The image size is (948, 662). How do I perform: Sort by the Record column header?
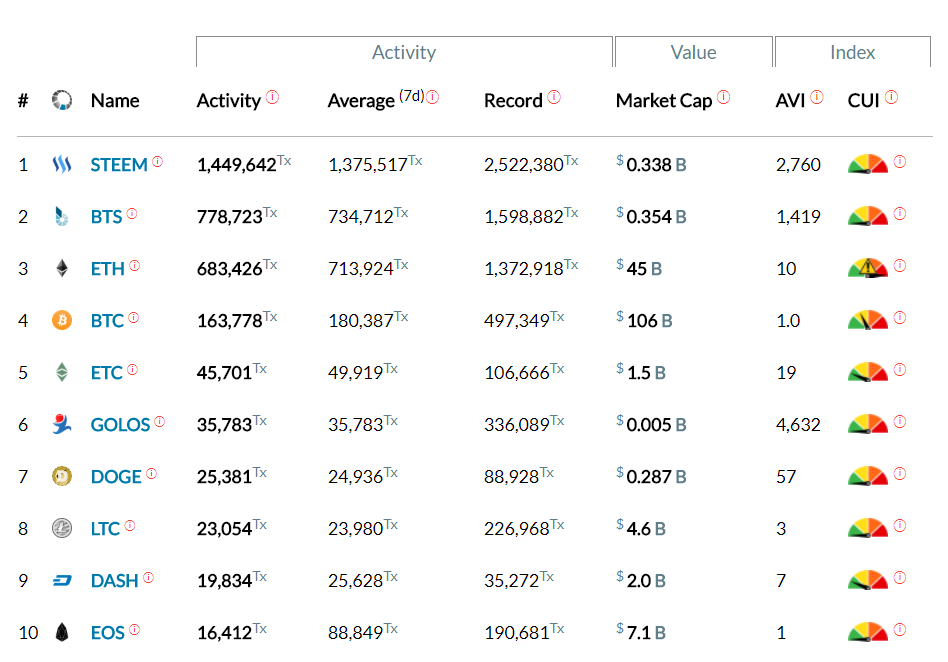(513, 101)
